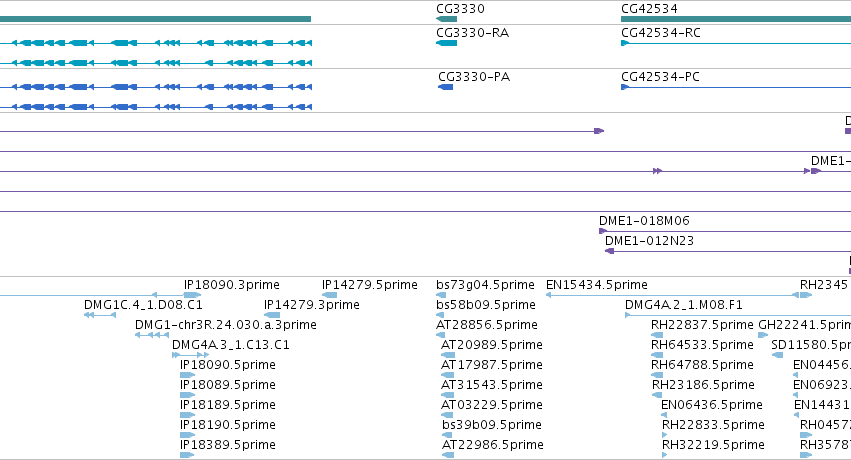
Task: Open the CG42534-PC coding sequence label
Action: click(660, 76)
